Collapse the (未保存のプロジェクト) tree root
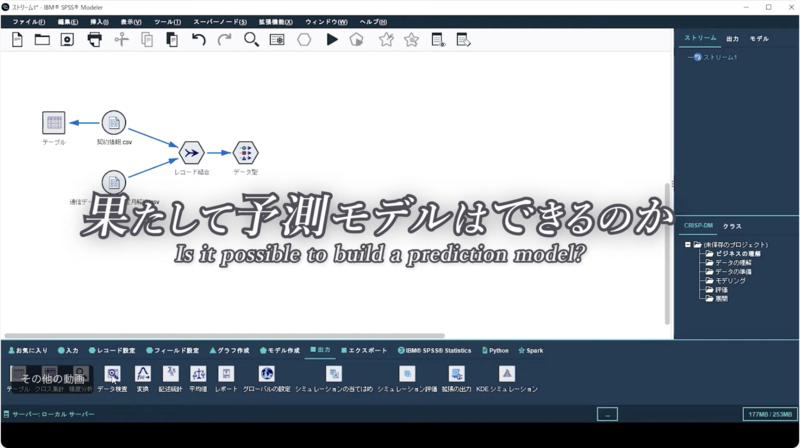This screenshot has width=800, height=448. click(688, 245)
